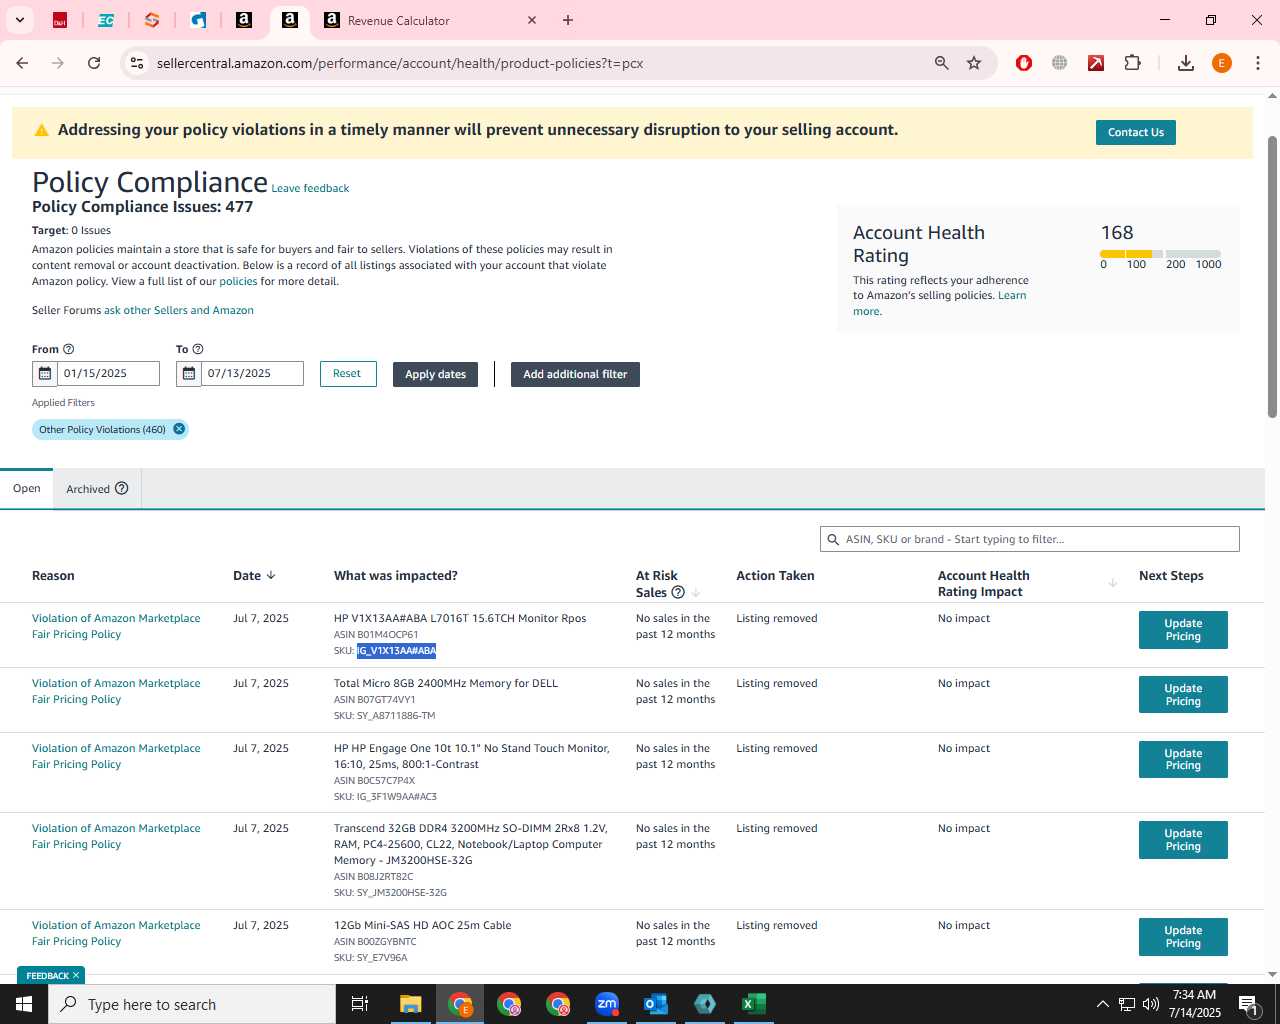This screenshot has width=1280, height=1024.
Task: Show help for the From date
Action: (x=69, y=349)
